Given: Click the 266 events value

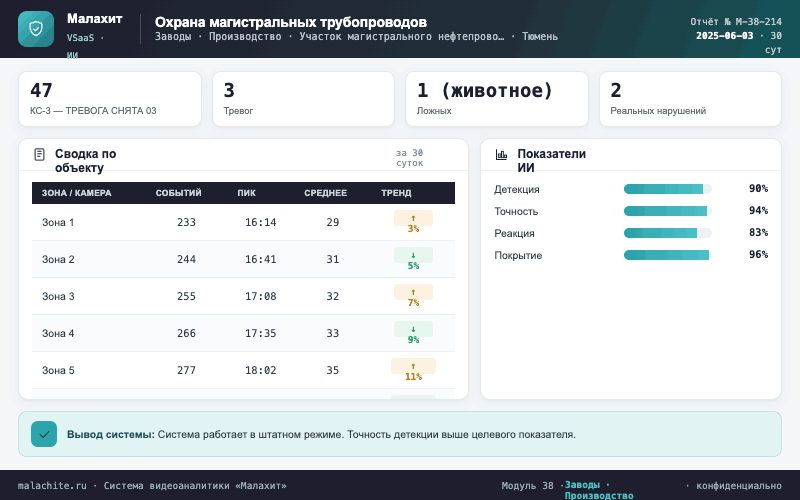Looking at the screenshot, I should click(x=186, y=333).
